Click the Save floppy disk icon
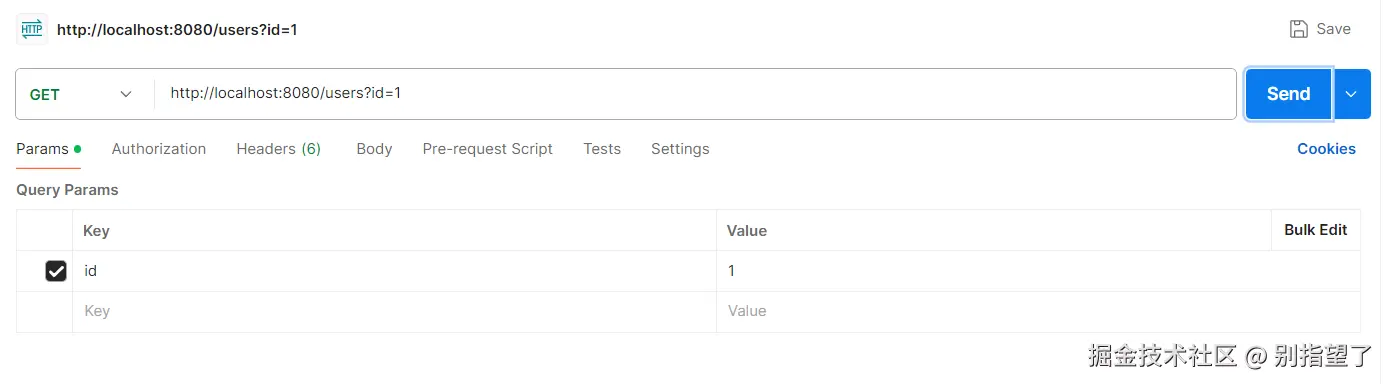 point(1299,29)
